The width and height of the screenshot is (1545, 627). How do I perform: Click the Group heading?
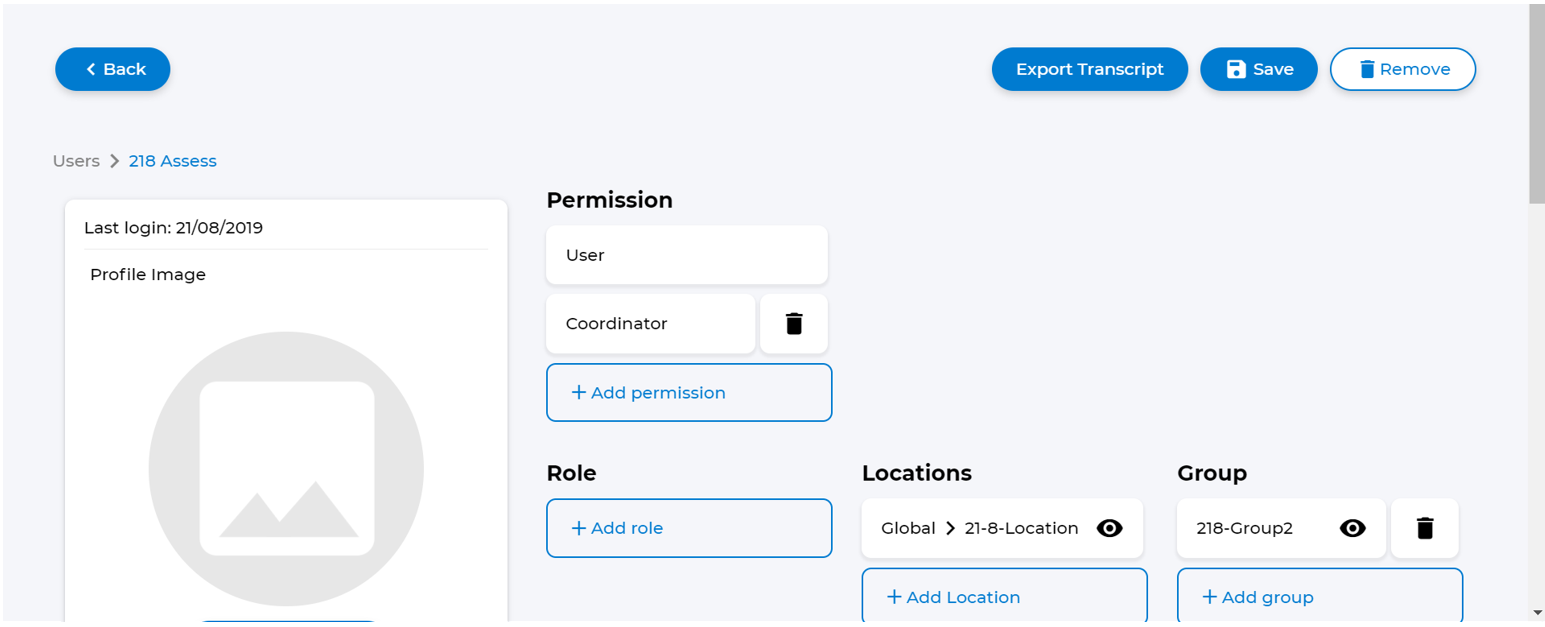click(1212, 473)
